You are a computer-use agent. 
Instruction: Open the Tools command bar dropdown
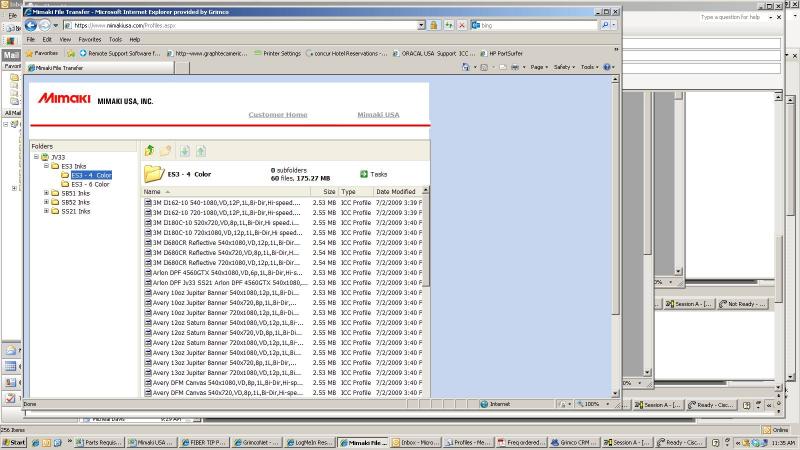pyautogui.click(x=589, y=67)
